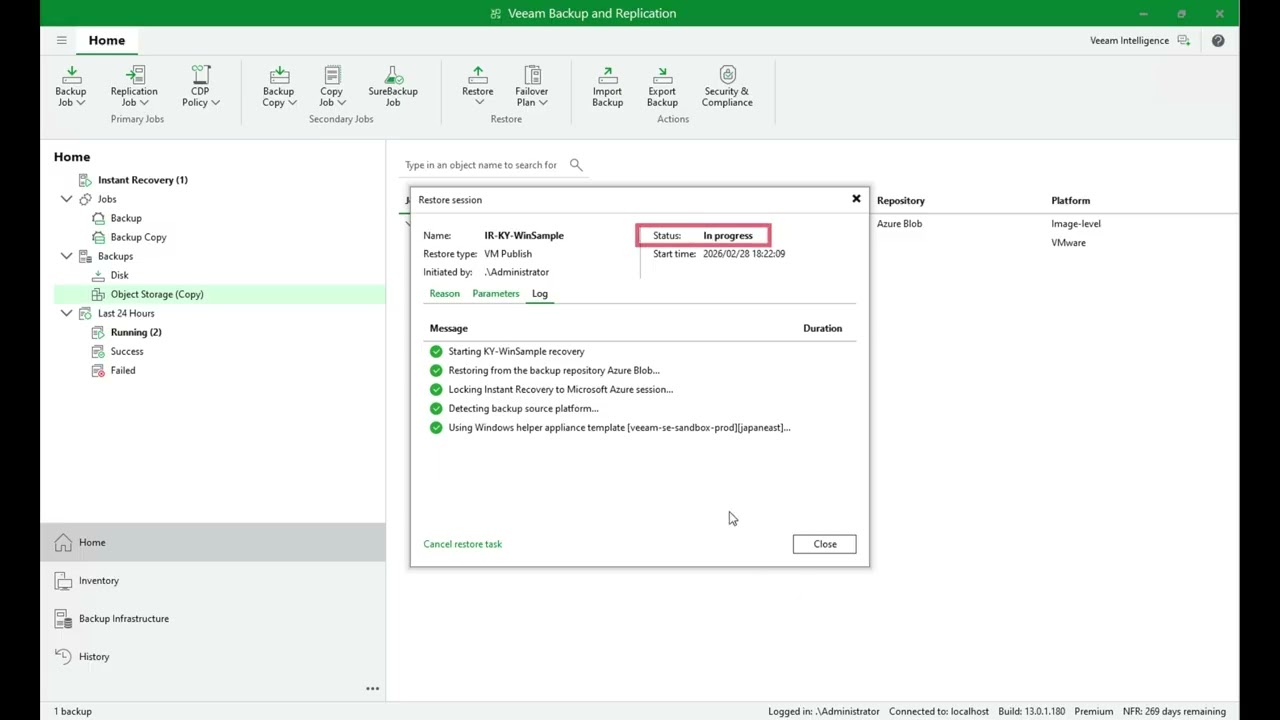Open the help question mark icon
1280x720 pixels.
[x=1218, y=40]
